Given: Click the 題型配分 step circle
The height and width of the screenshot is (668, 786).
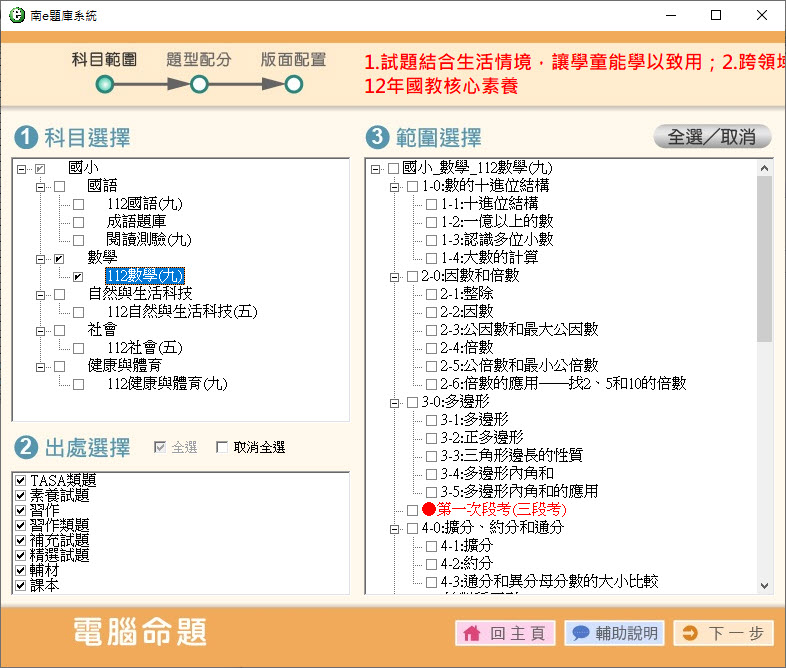Looking at the screenshot, I should click(x=199, y=85).
